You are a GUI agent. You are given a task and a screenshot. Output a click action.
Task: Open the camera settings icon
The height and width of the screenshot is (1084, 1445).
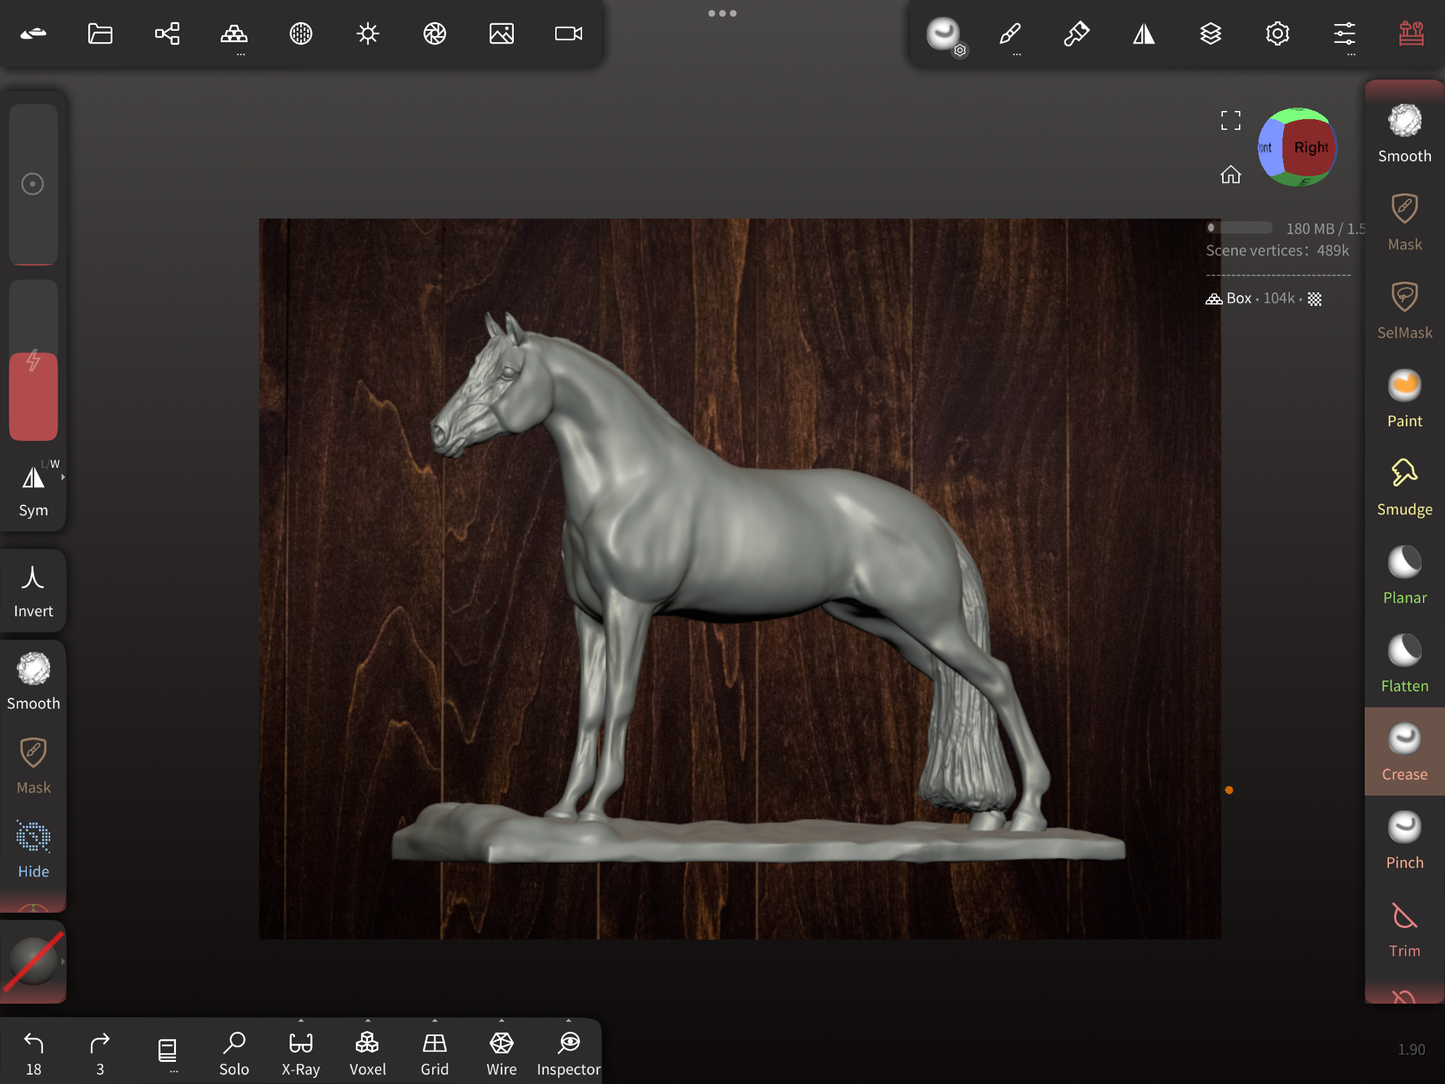(568, 34)
